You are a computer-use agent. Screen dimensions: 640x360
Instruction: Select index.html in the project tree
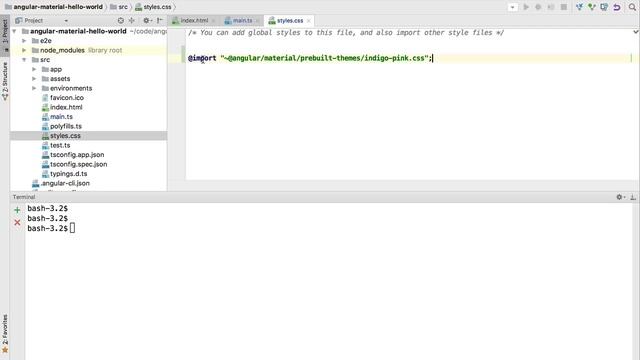pyautogui.click(x=66, y=107)
